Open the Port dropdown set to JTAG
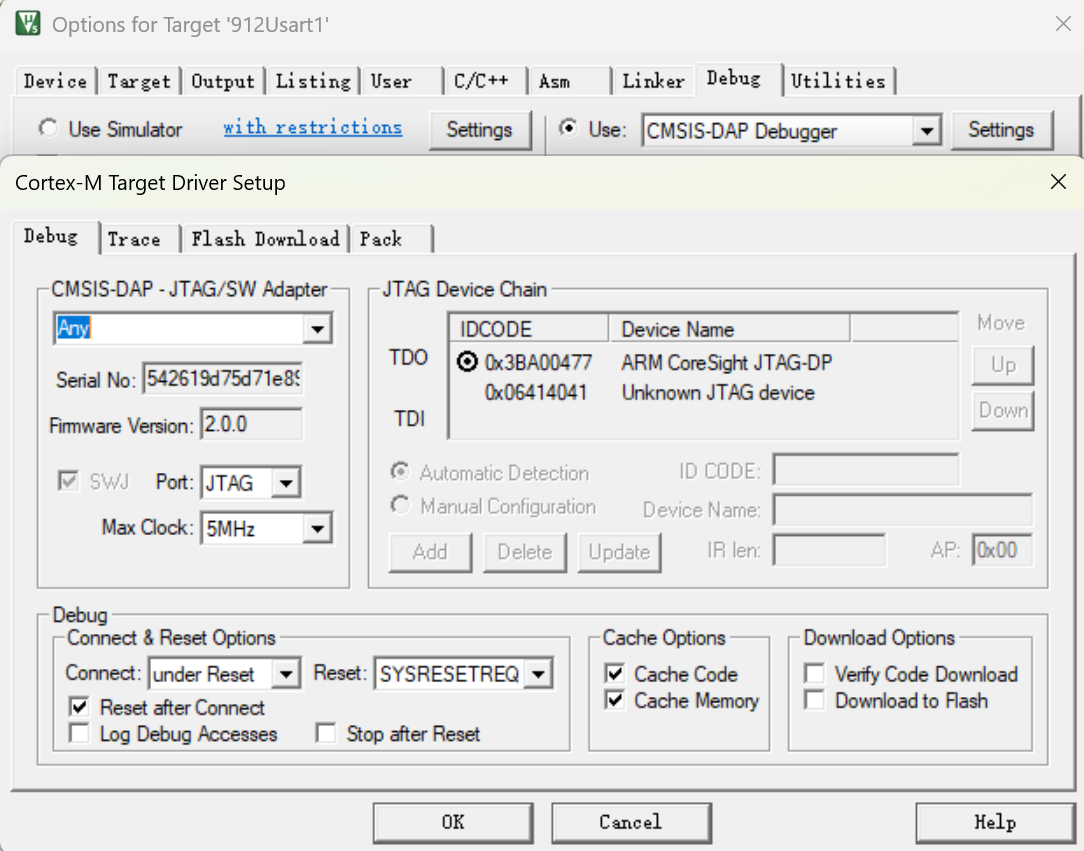 pyautogui.click(x=286, y=483)
